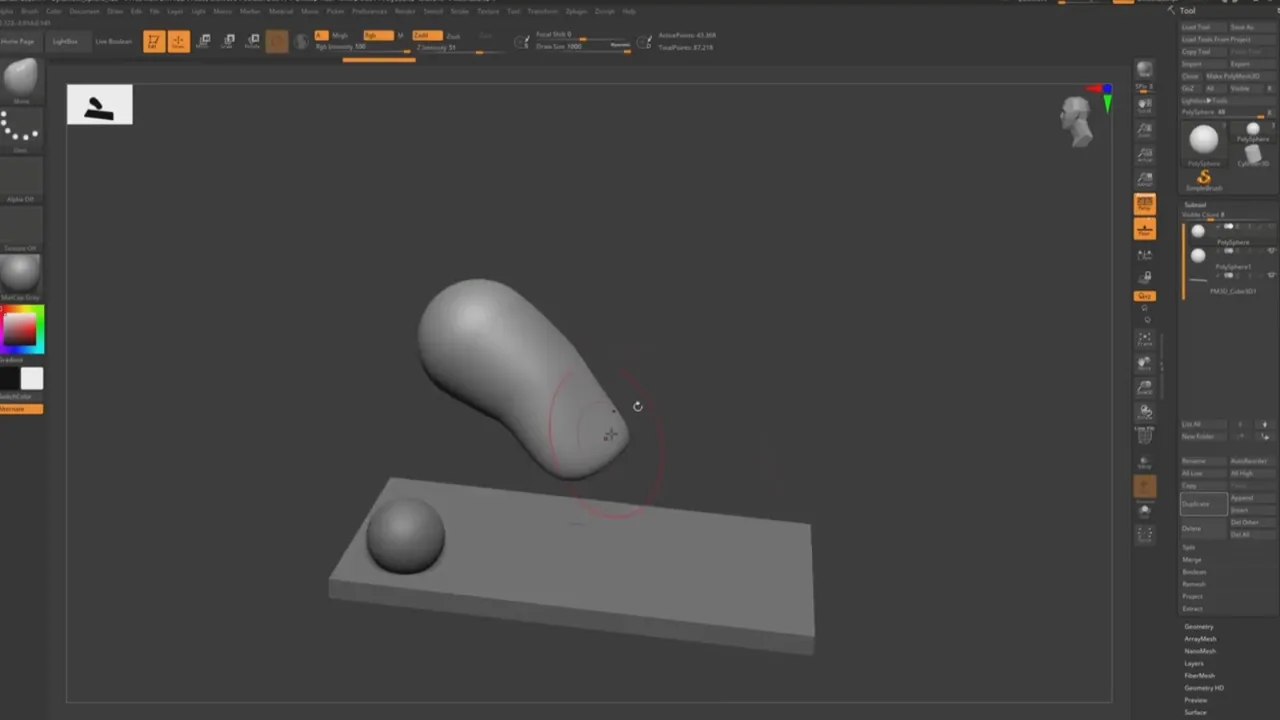Click the Duplicate subtool button

click(1203, 504)
